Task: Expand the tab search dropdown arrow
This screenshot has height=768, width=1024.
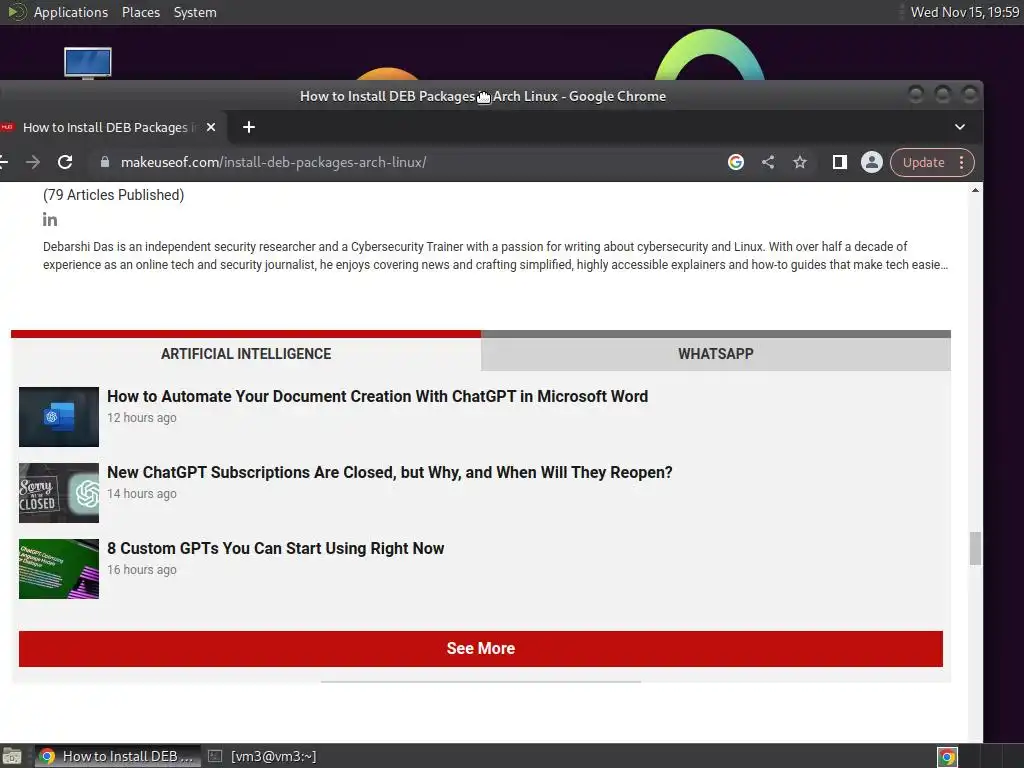Action: [x=960, y=127]
